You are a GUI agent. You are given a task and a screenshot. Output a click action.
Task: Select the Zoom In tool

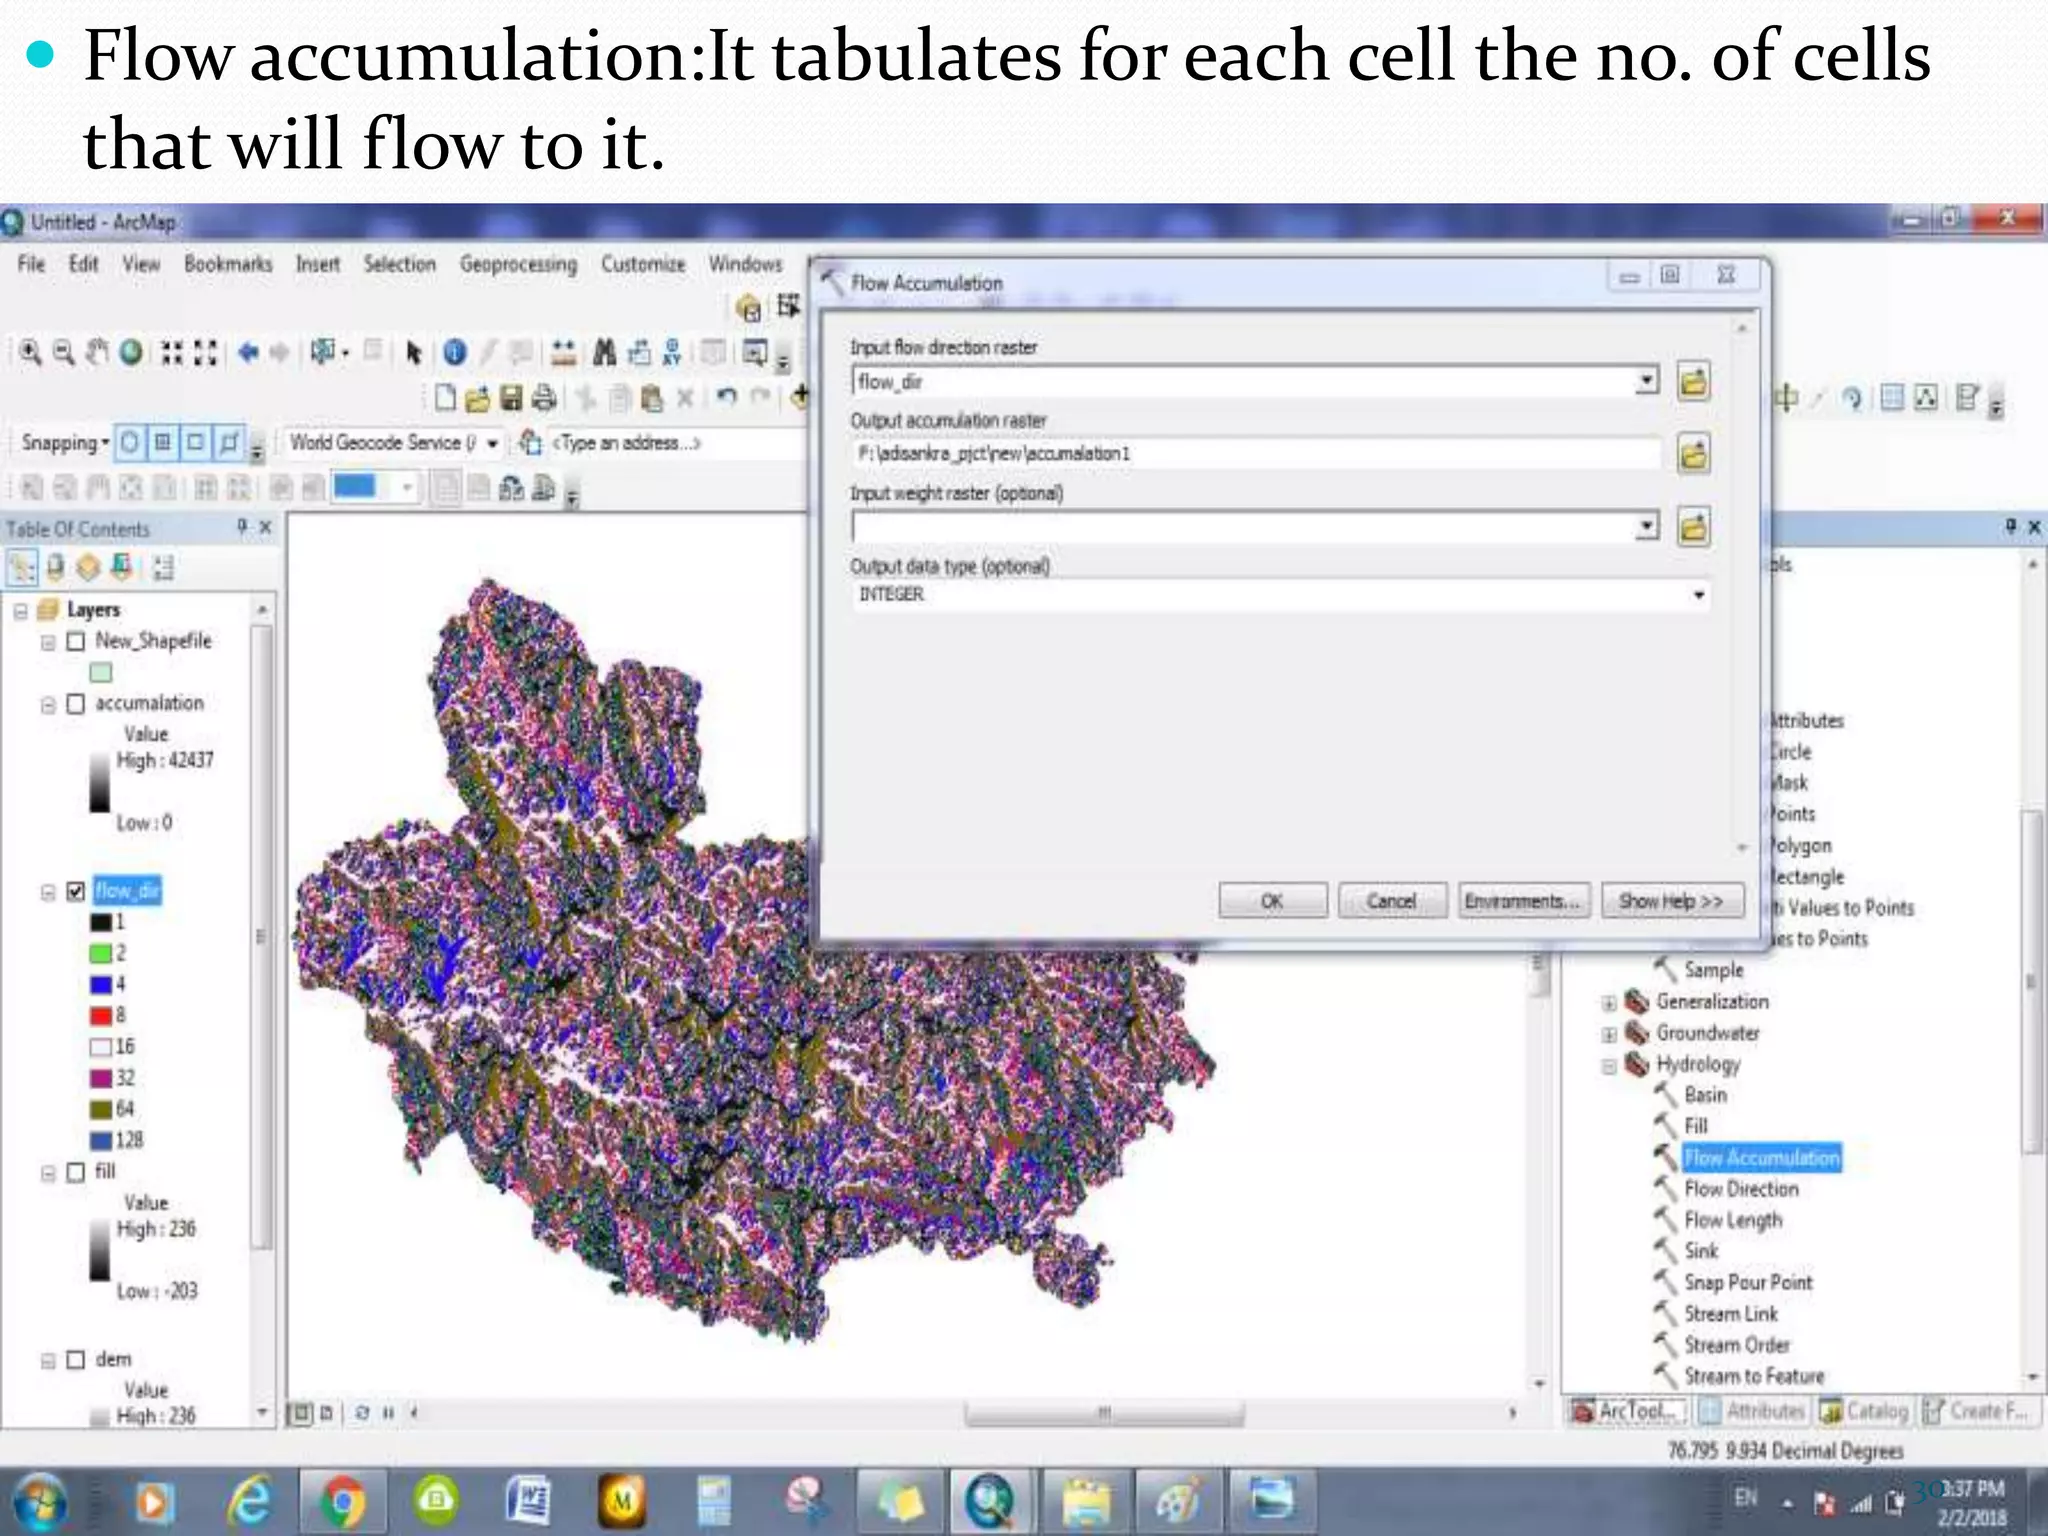tap(31, 352)
